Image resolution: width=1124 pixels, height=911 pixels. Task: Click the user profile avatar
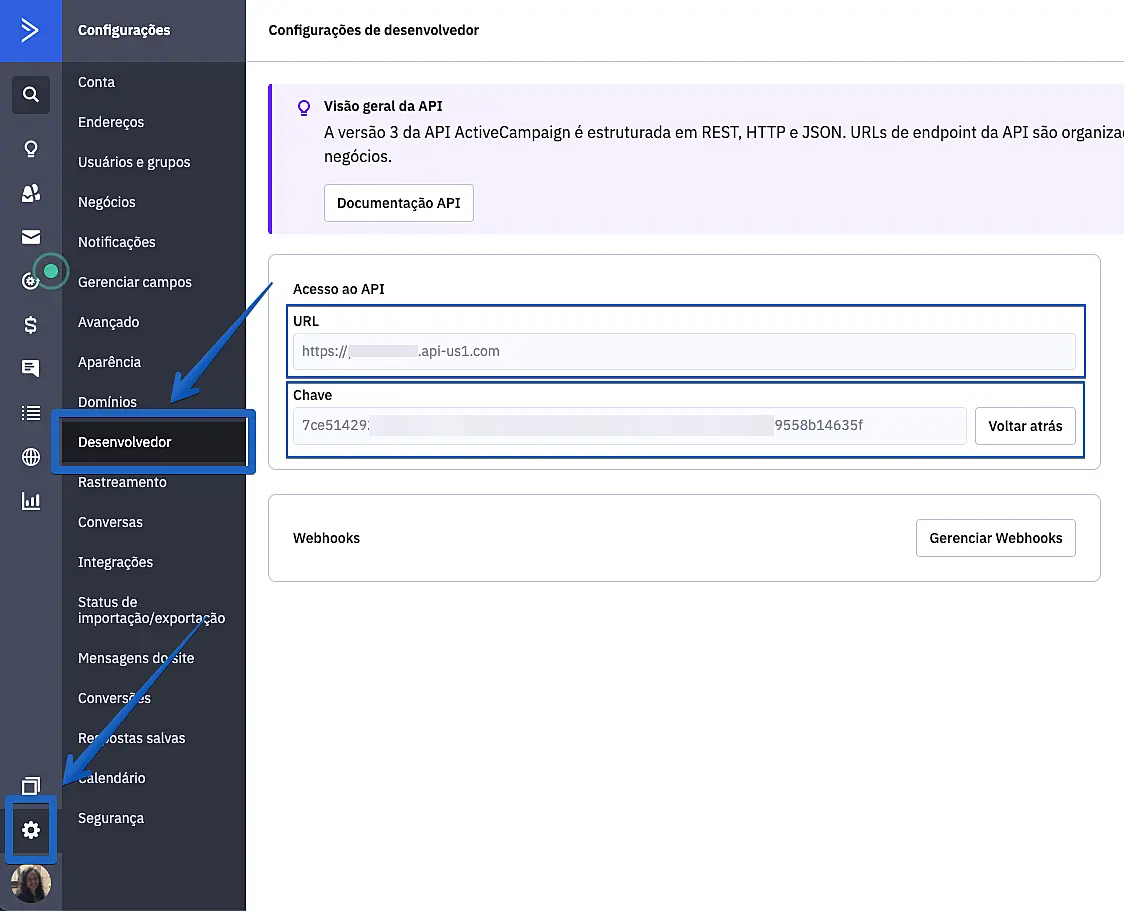31,884
